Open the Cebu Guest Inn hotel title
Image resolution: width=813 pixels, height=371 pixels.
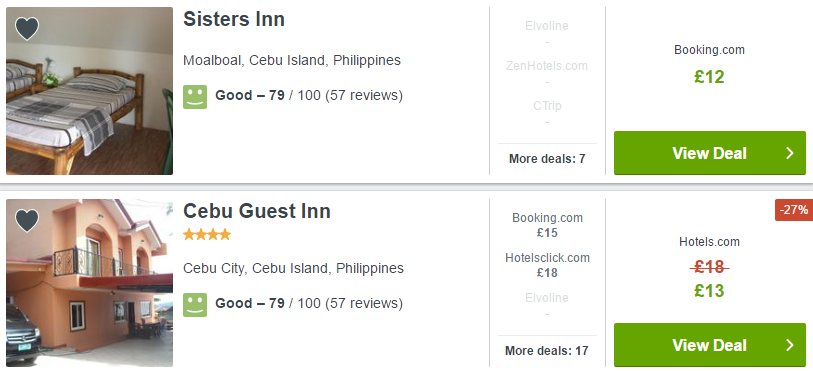click(x=257, y=211)
